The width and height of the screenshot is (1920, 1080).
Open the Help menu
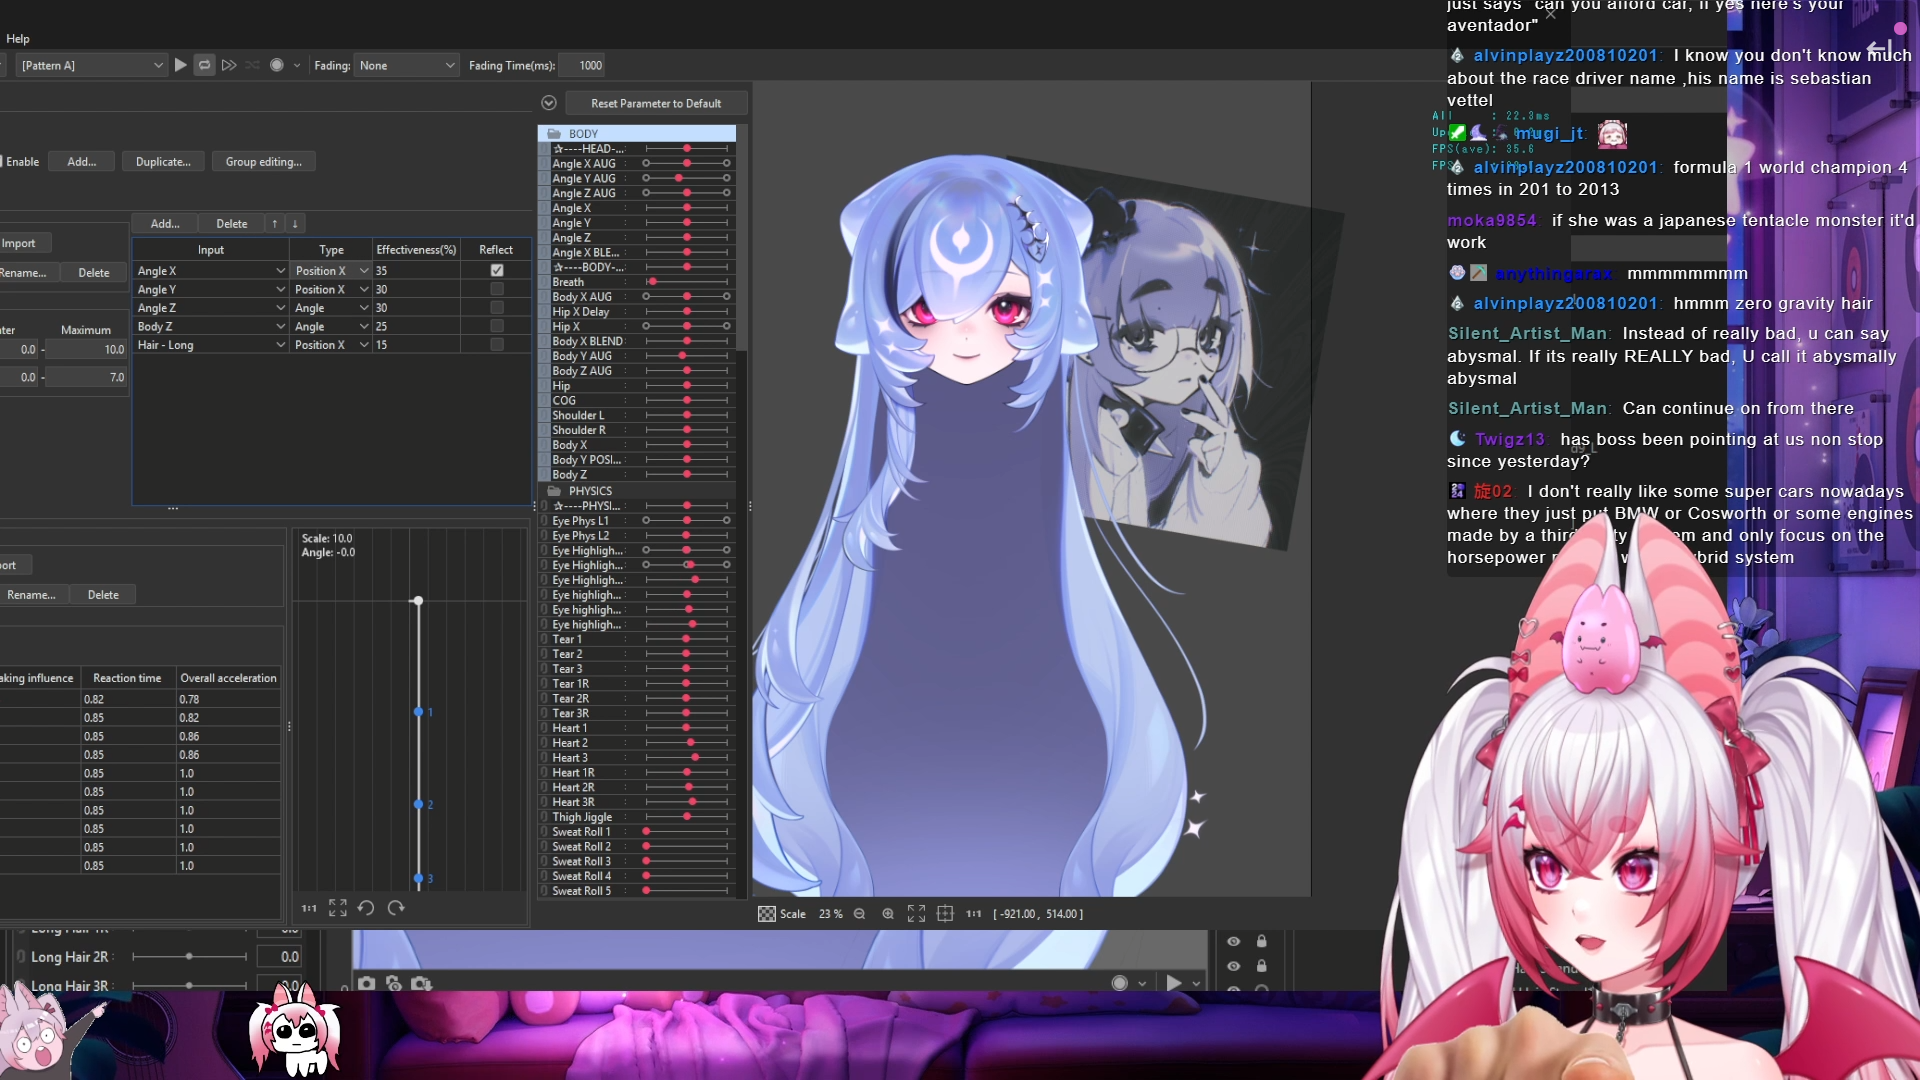[18, 39]
